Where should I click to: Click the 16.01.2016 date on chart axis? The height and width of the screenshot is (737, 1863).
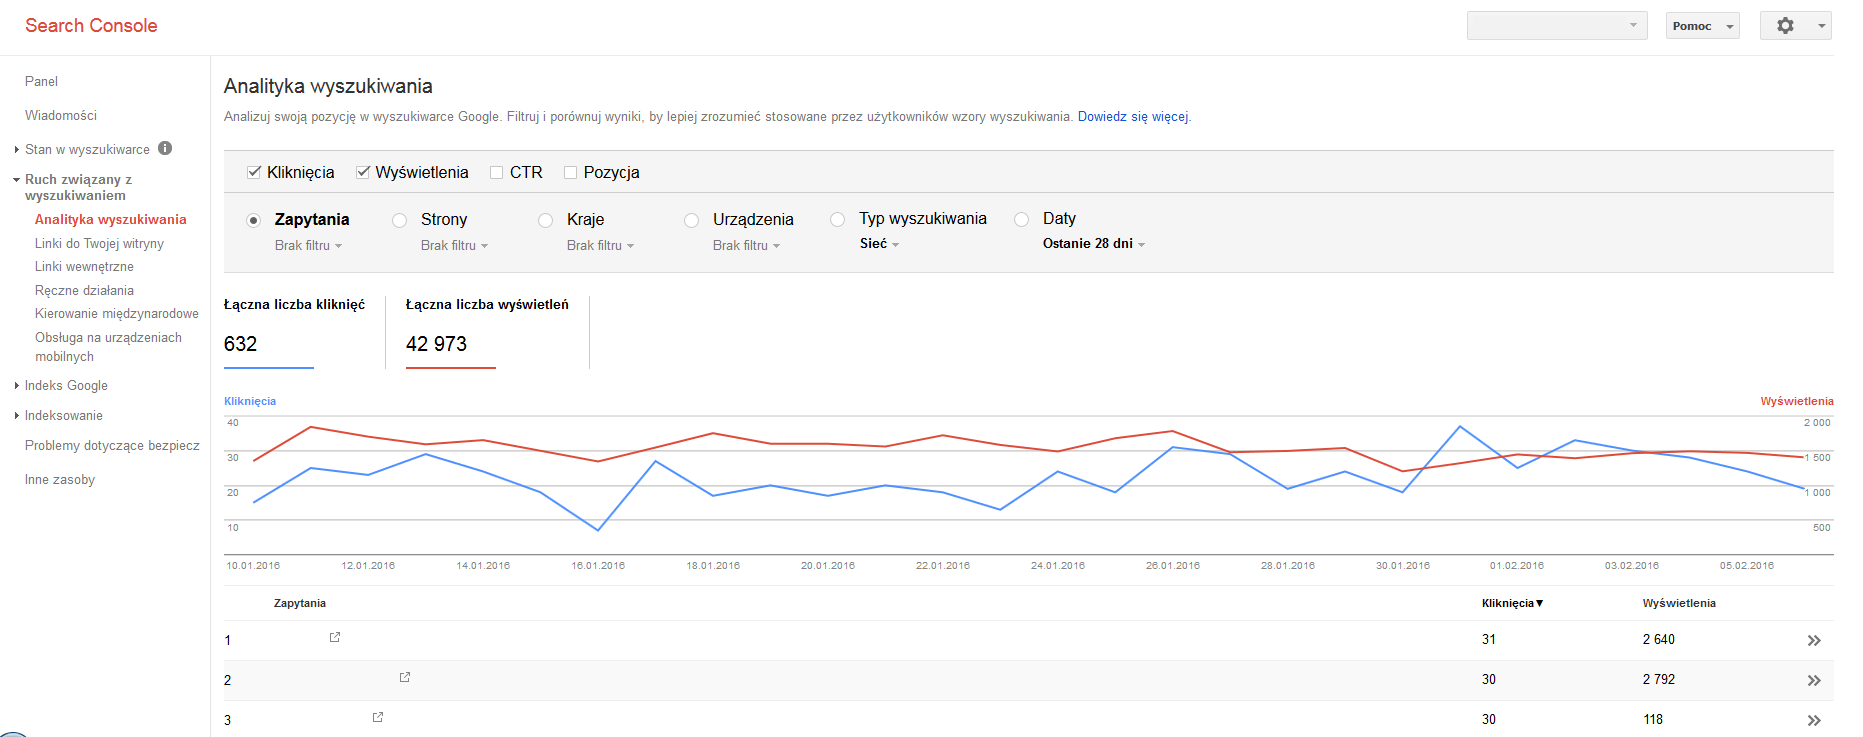pos(598,565)
